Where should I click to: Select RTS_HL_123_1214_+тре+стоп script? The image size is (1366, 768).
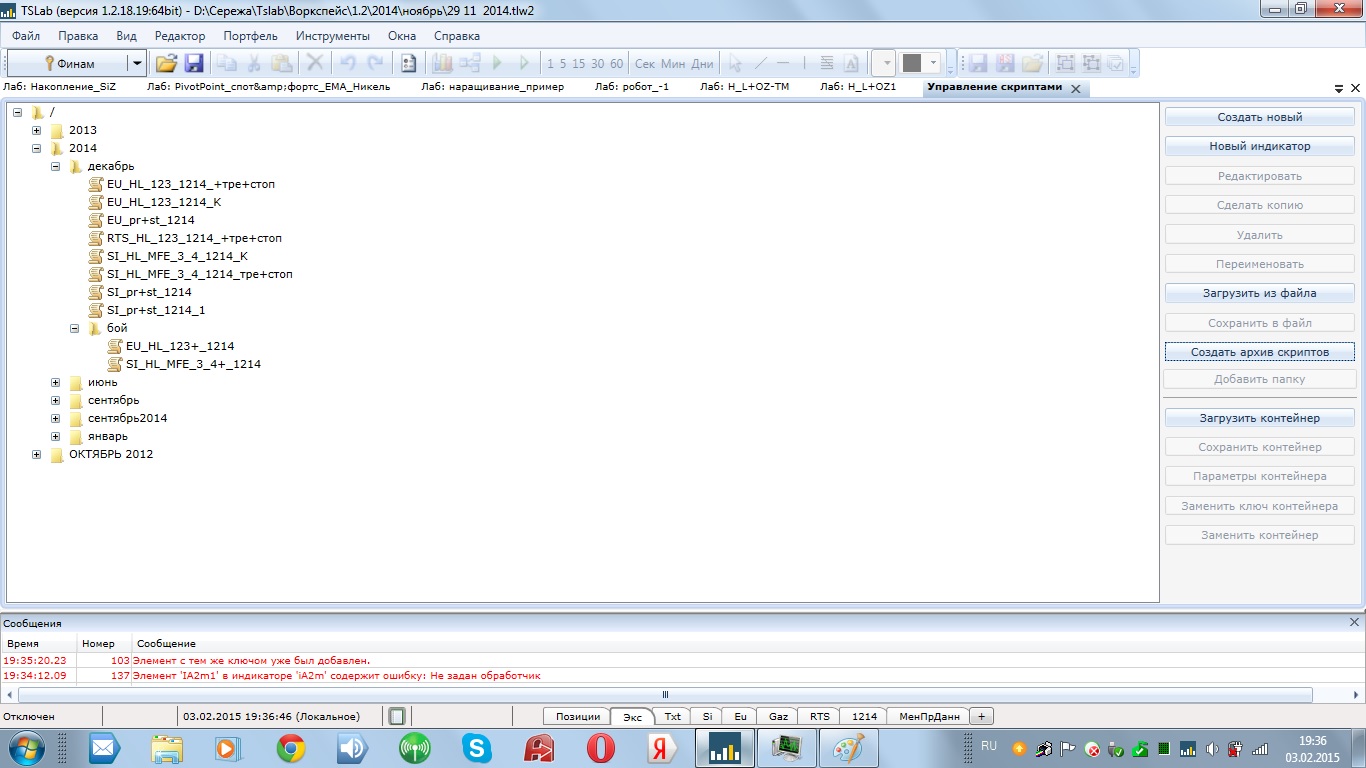[194, 238]
